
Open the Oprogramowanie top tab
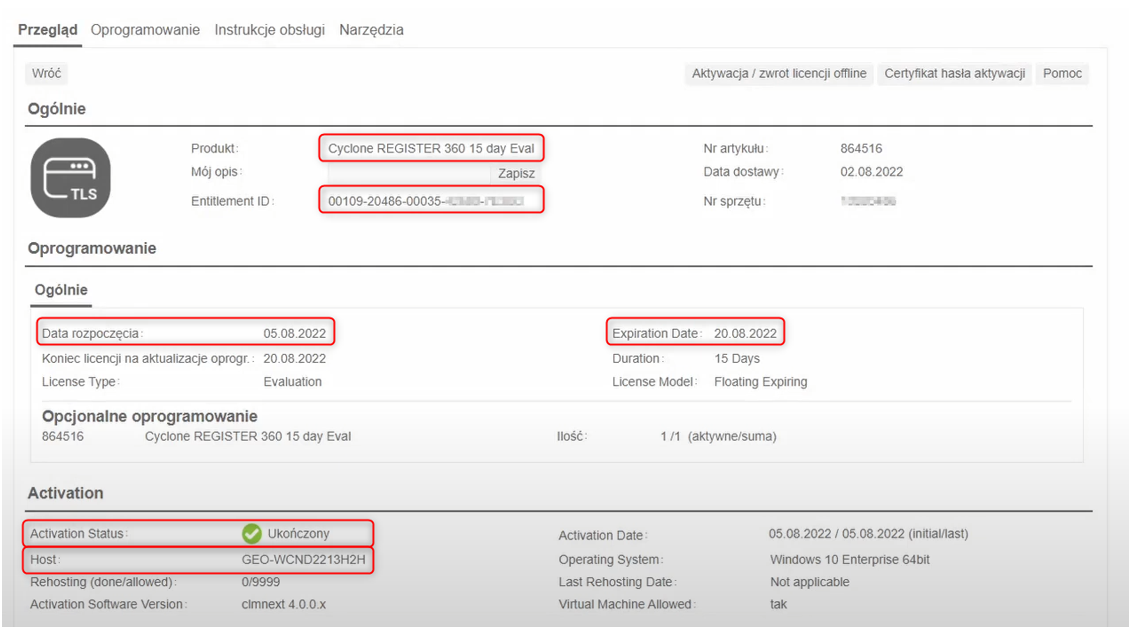145,30
